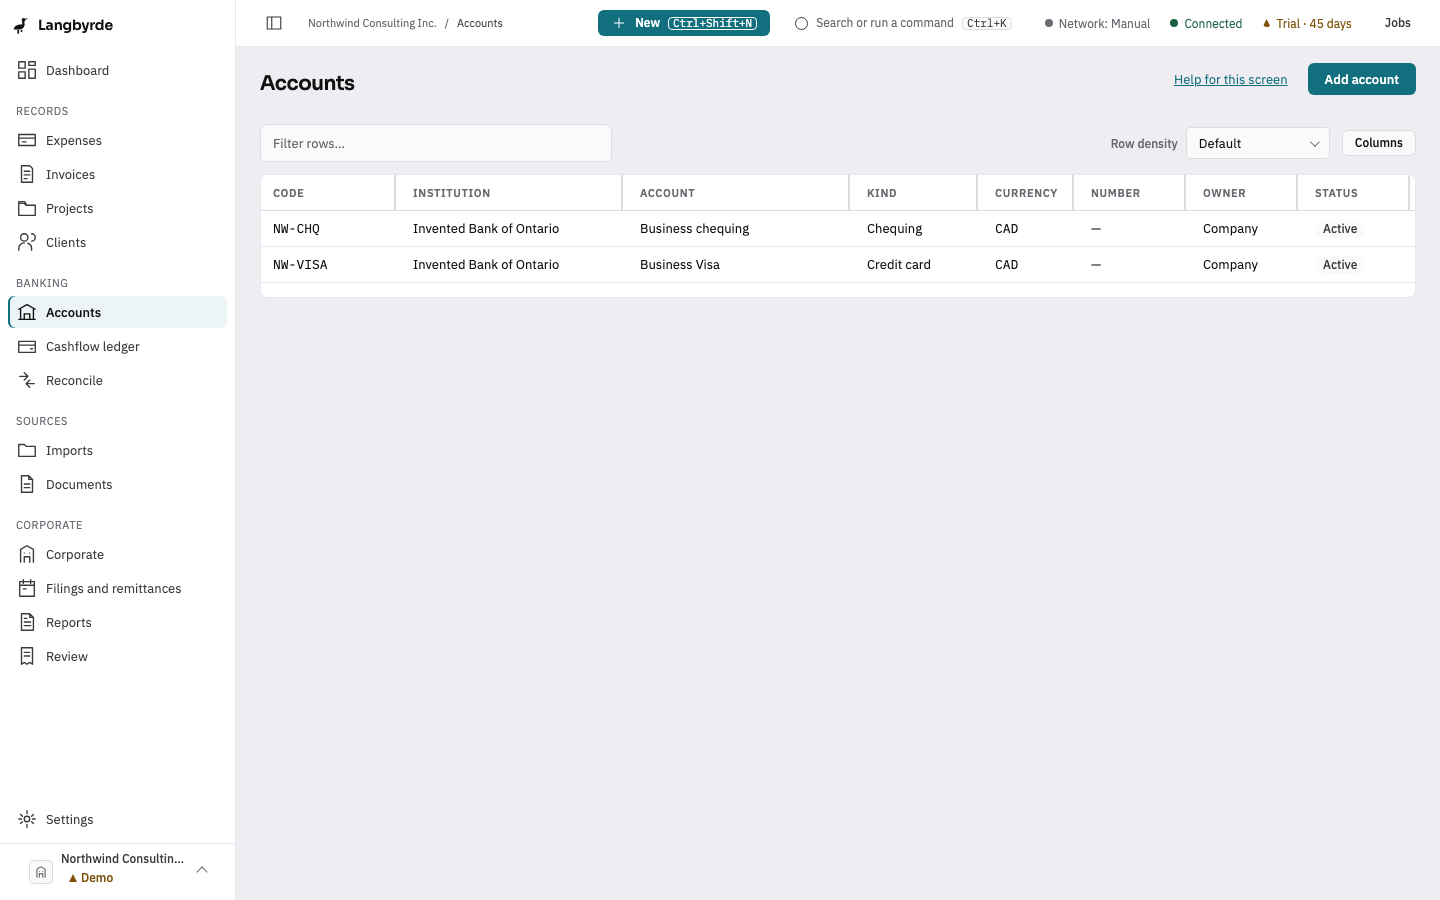Click the Business Visa account name
This screenshot has width=1440, height=900.
[x=680, y=265]
